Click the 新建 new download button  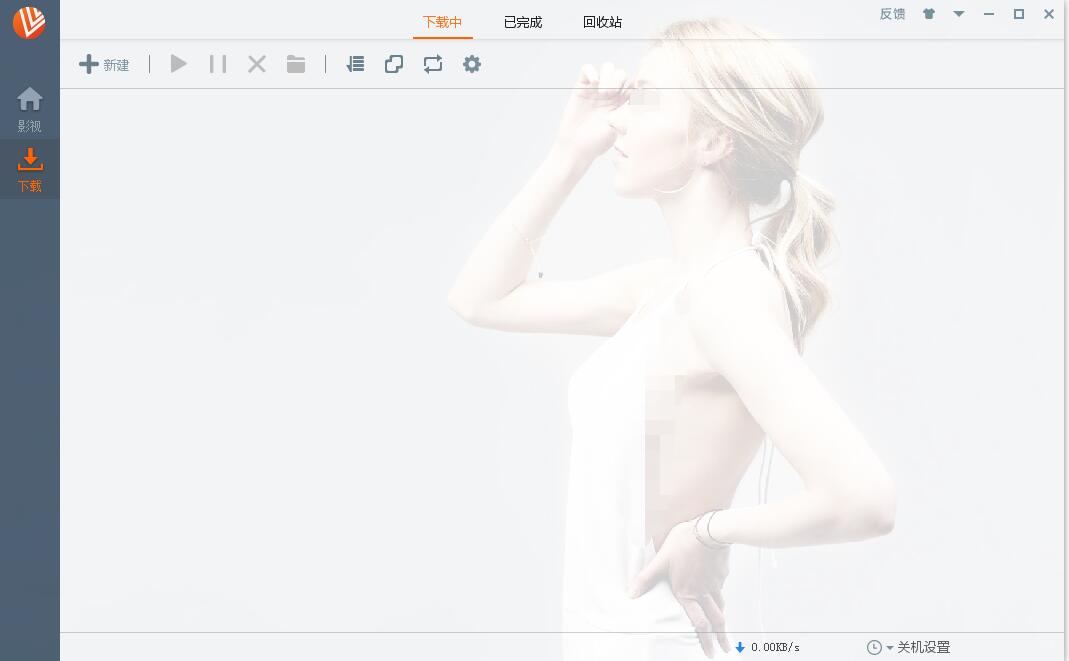[x=104, y=65]
